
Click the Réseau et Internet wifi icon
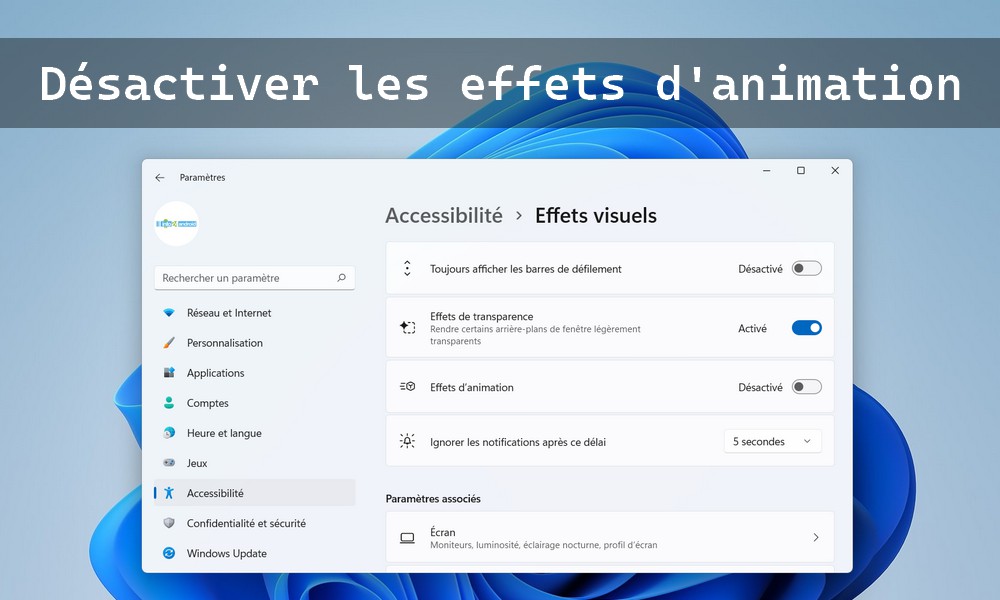(x=169, y=313)
